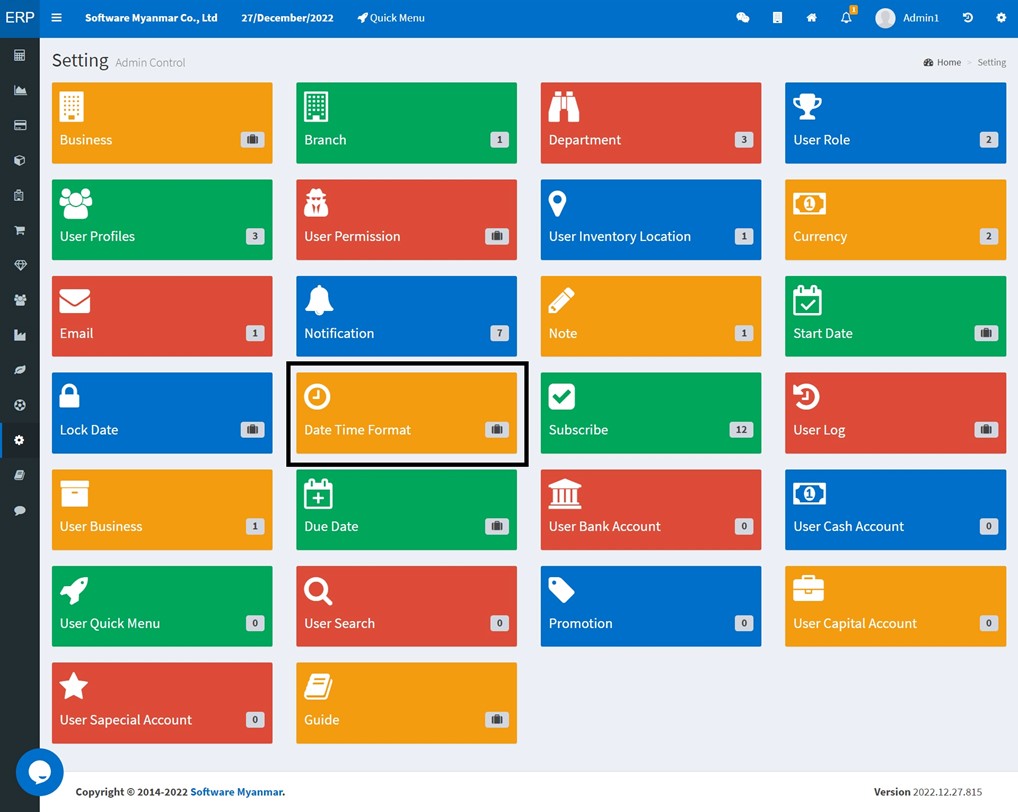Open the Promotion tile
1018x812 pixels.
(651, 606)
